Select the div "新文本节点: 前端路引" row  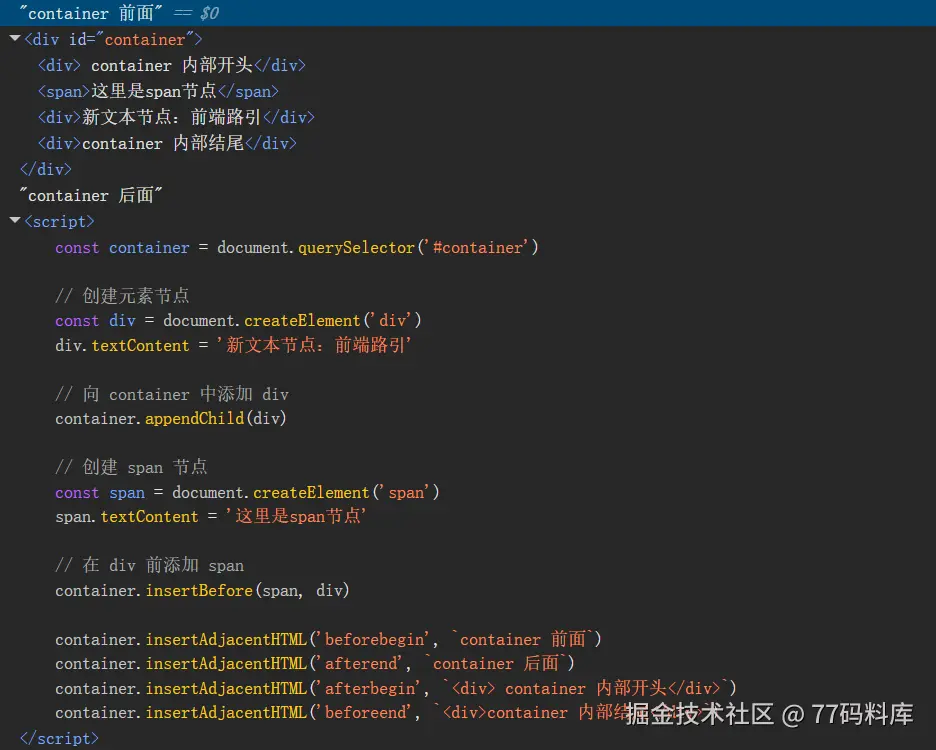[x=176, y=117]
